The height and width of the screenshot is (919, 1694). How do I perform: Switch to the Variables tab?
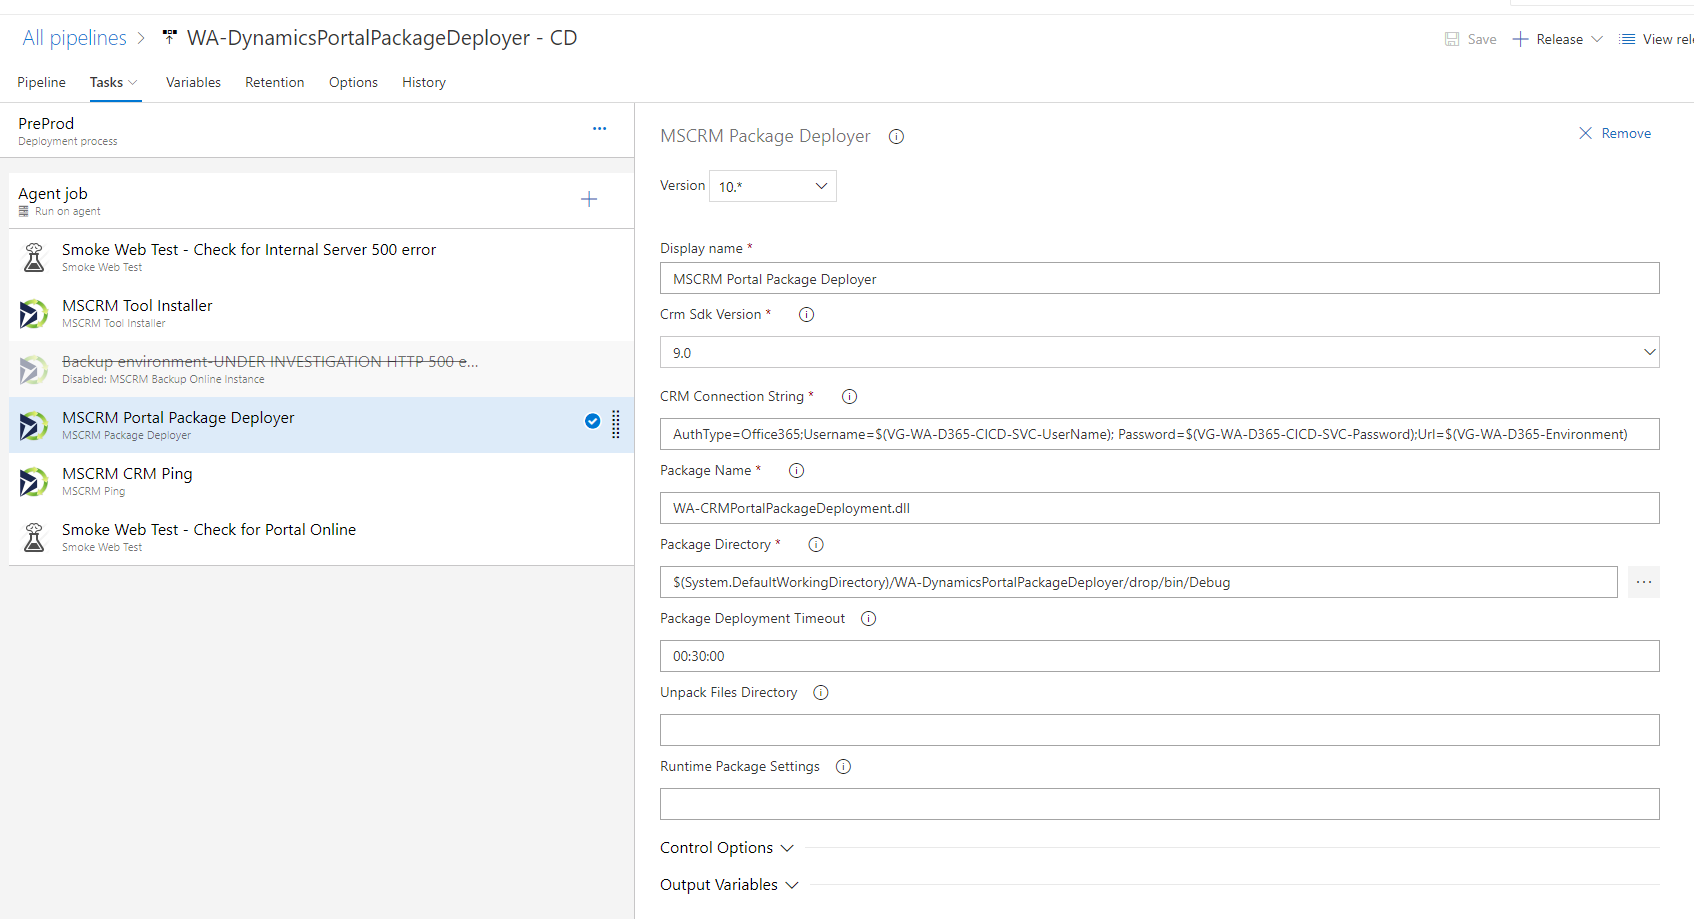(x=193, y=82)
